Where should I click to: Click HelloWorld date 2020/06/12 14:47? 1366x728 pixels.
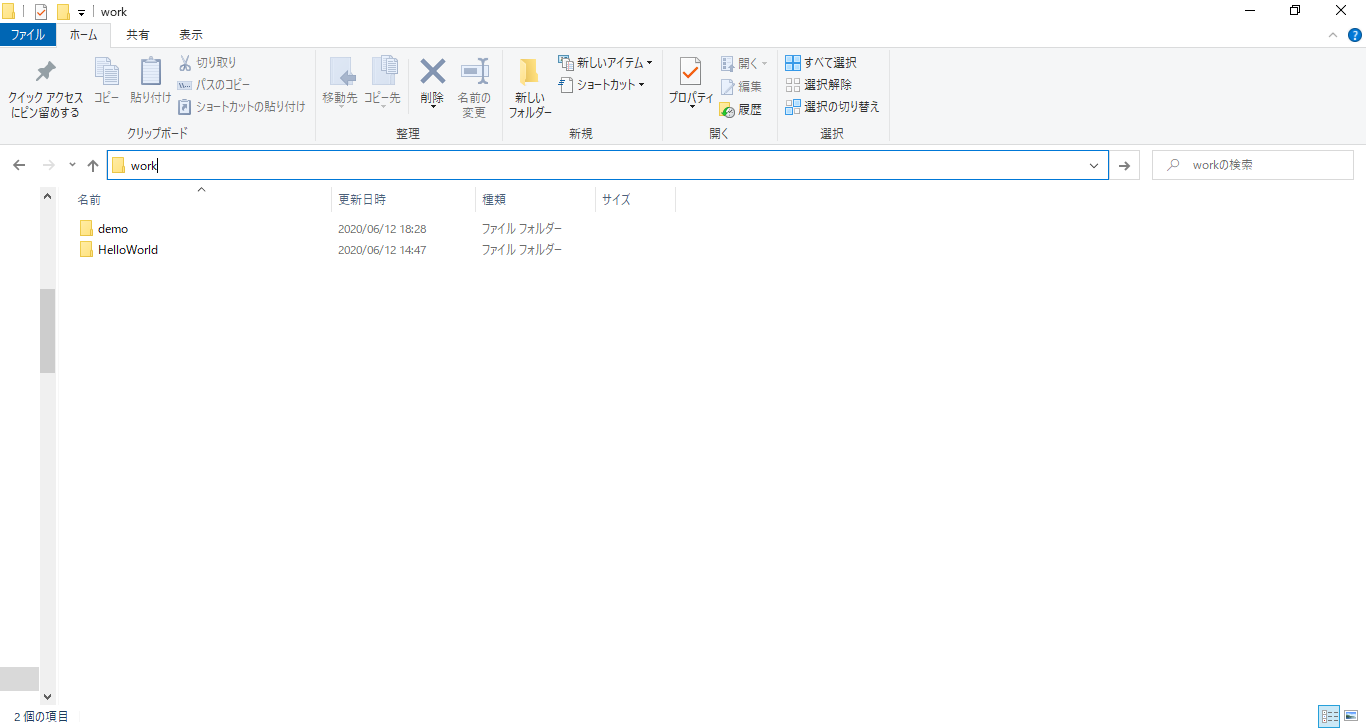point(382,250)
